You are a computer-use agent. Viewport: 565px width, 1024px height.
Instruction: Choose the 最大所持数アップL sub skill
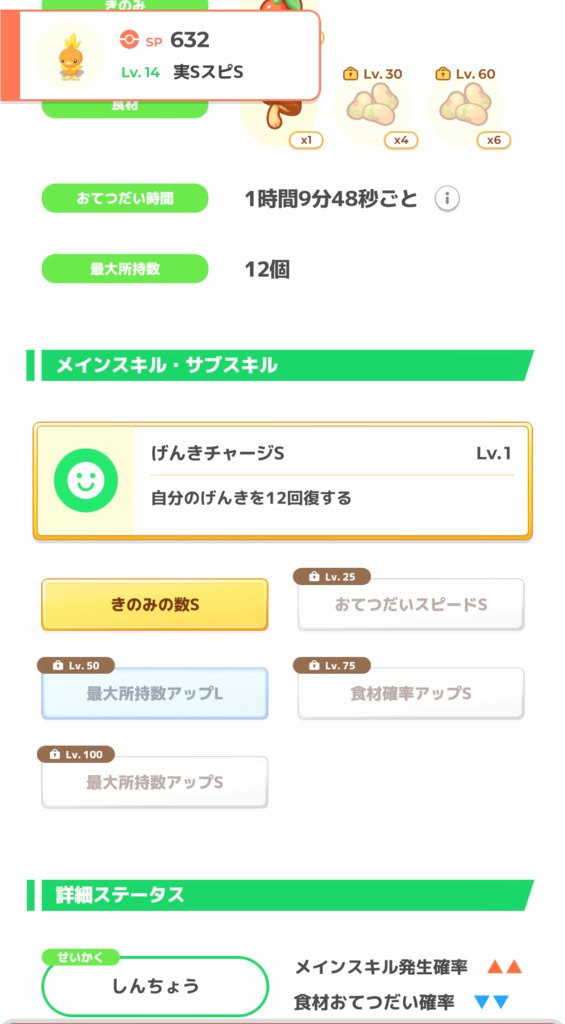pos(155,694)
